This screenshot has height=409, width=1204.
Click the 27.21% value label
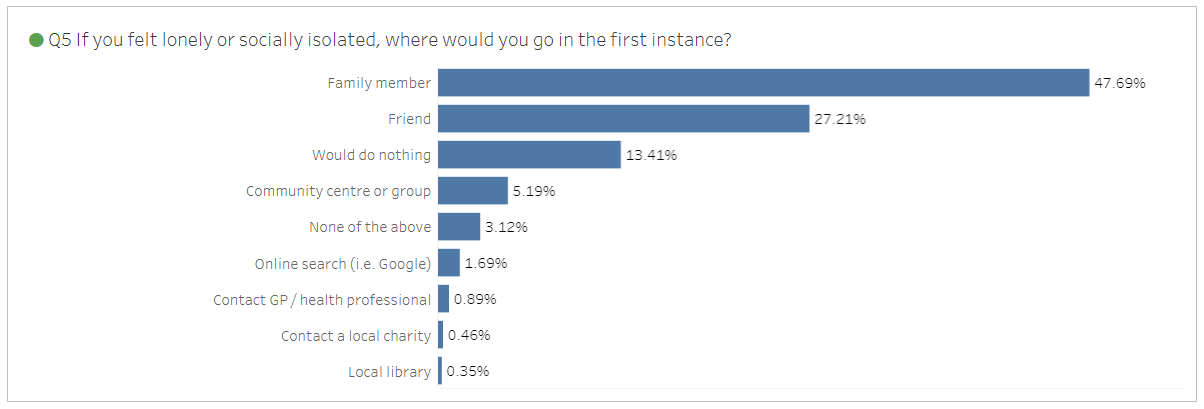(x=840, y=119)
